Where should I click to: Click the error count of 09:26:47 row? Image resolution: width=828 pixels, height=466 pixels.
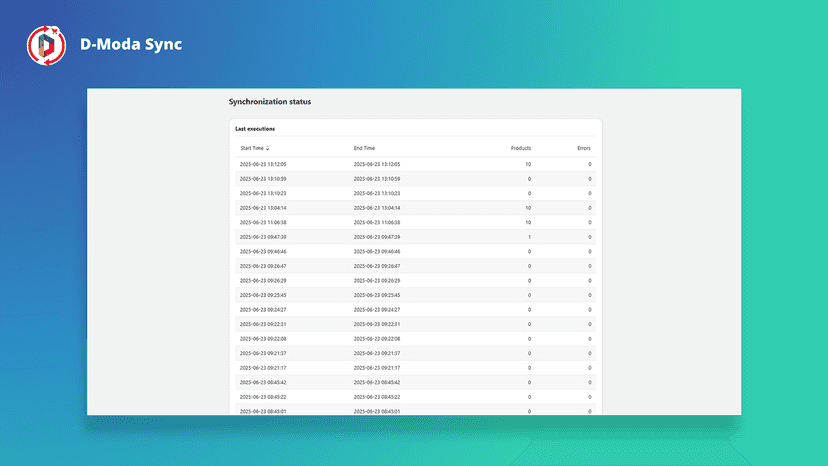[590, 266]
